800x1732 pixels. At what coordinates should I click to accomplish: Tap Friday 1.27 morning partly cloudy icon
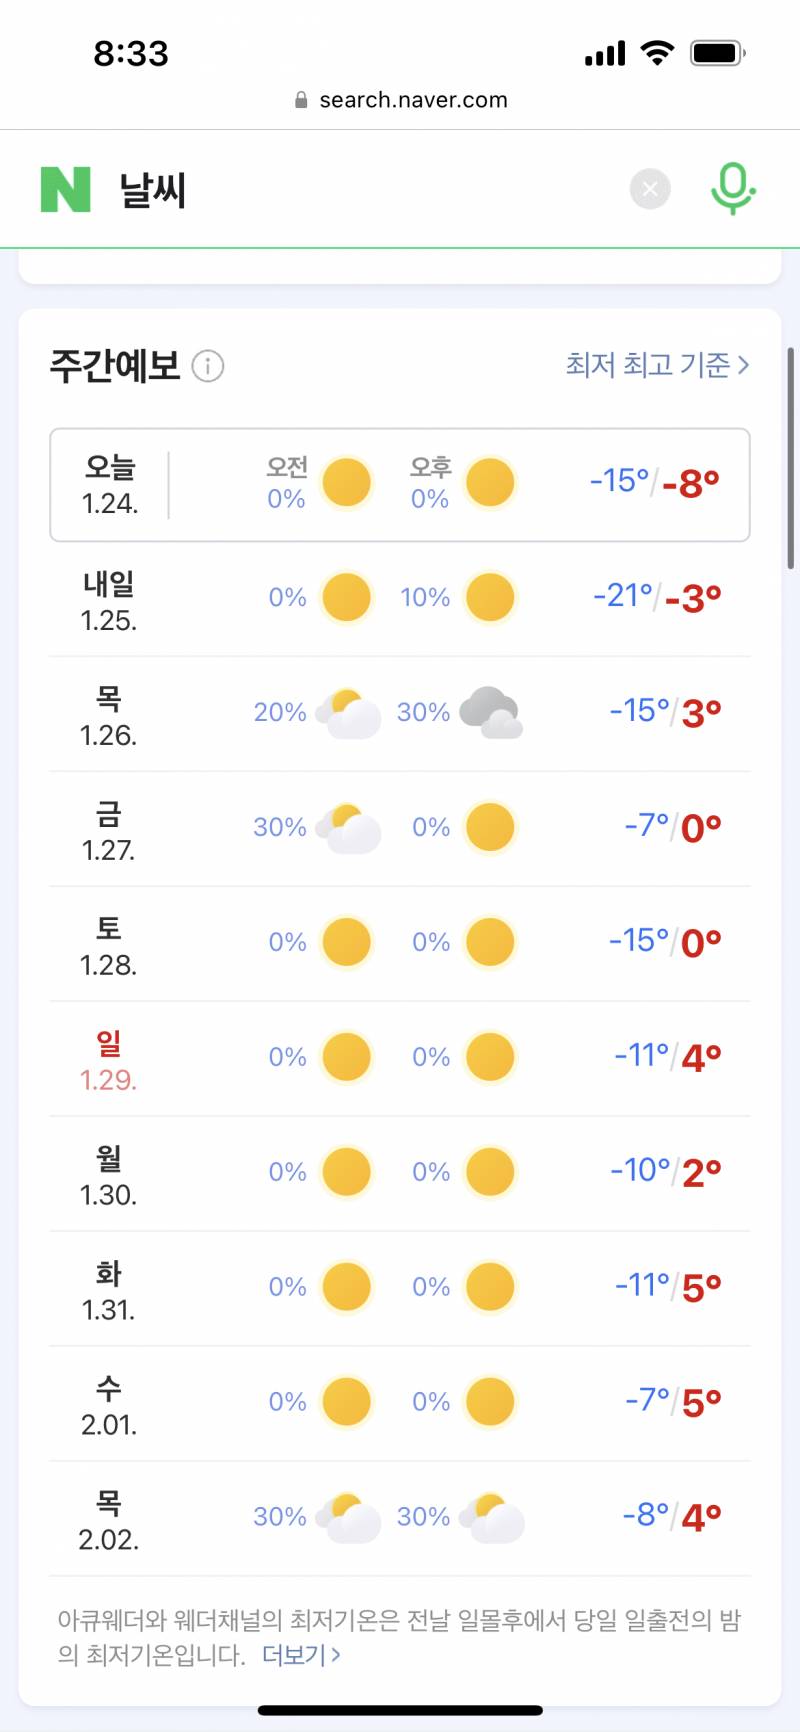pyautogui.click(x=348, y=827)
